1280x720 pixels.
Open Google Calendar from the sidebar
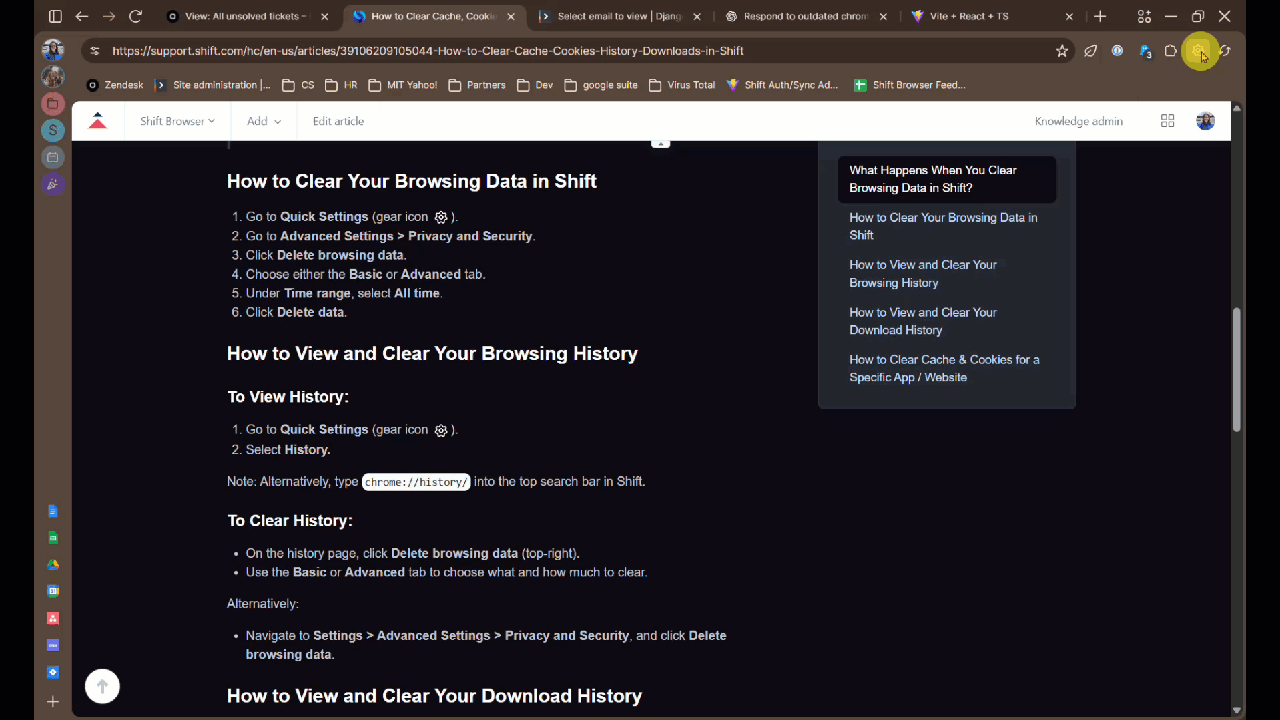click(x=53, y=591)
